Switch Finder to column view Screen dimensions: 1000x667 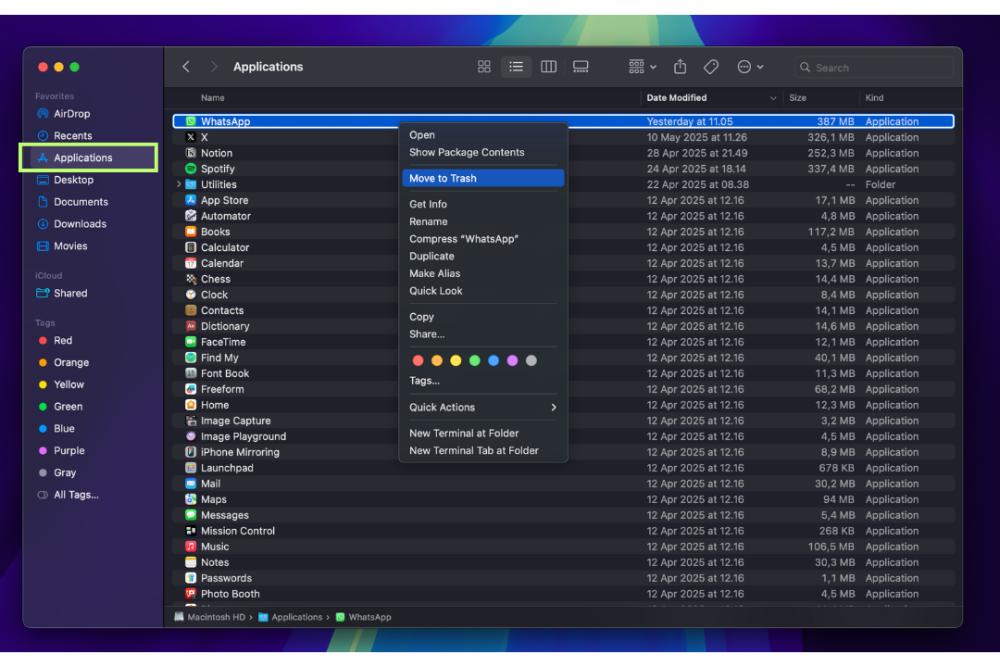tap(548, 67)
